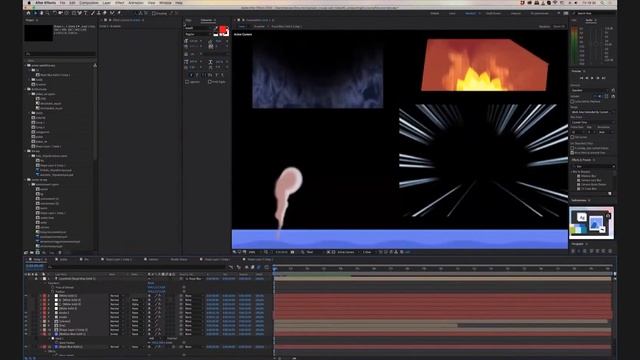Toggle the Hindi Digits checkbox

point(209,82)
